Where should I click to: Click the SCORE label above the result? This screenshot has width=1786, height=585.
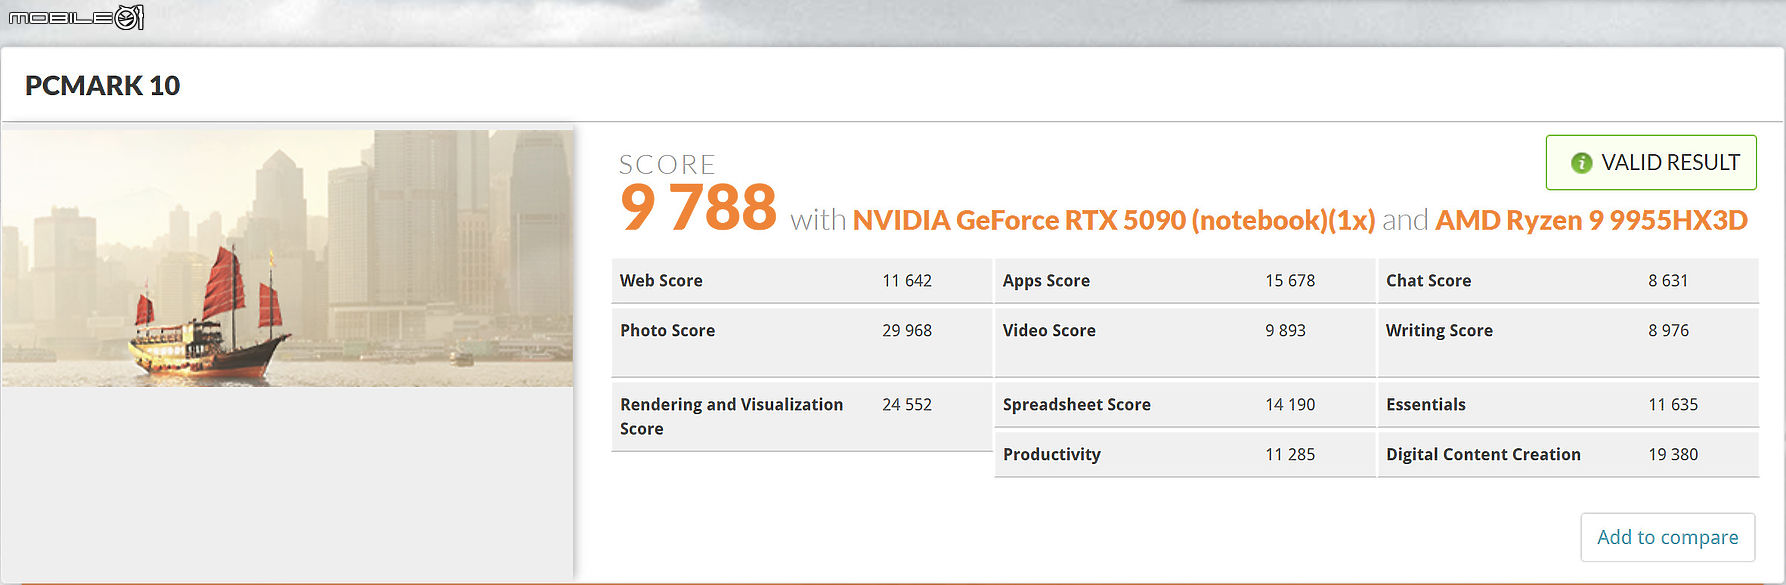[x=667, y=164]
